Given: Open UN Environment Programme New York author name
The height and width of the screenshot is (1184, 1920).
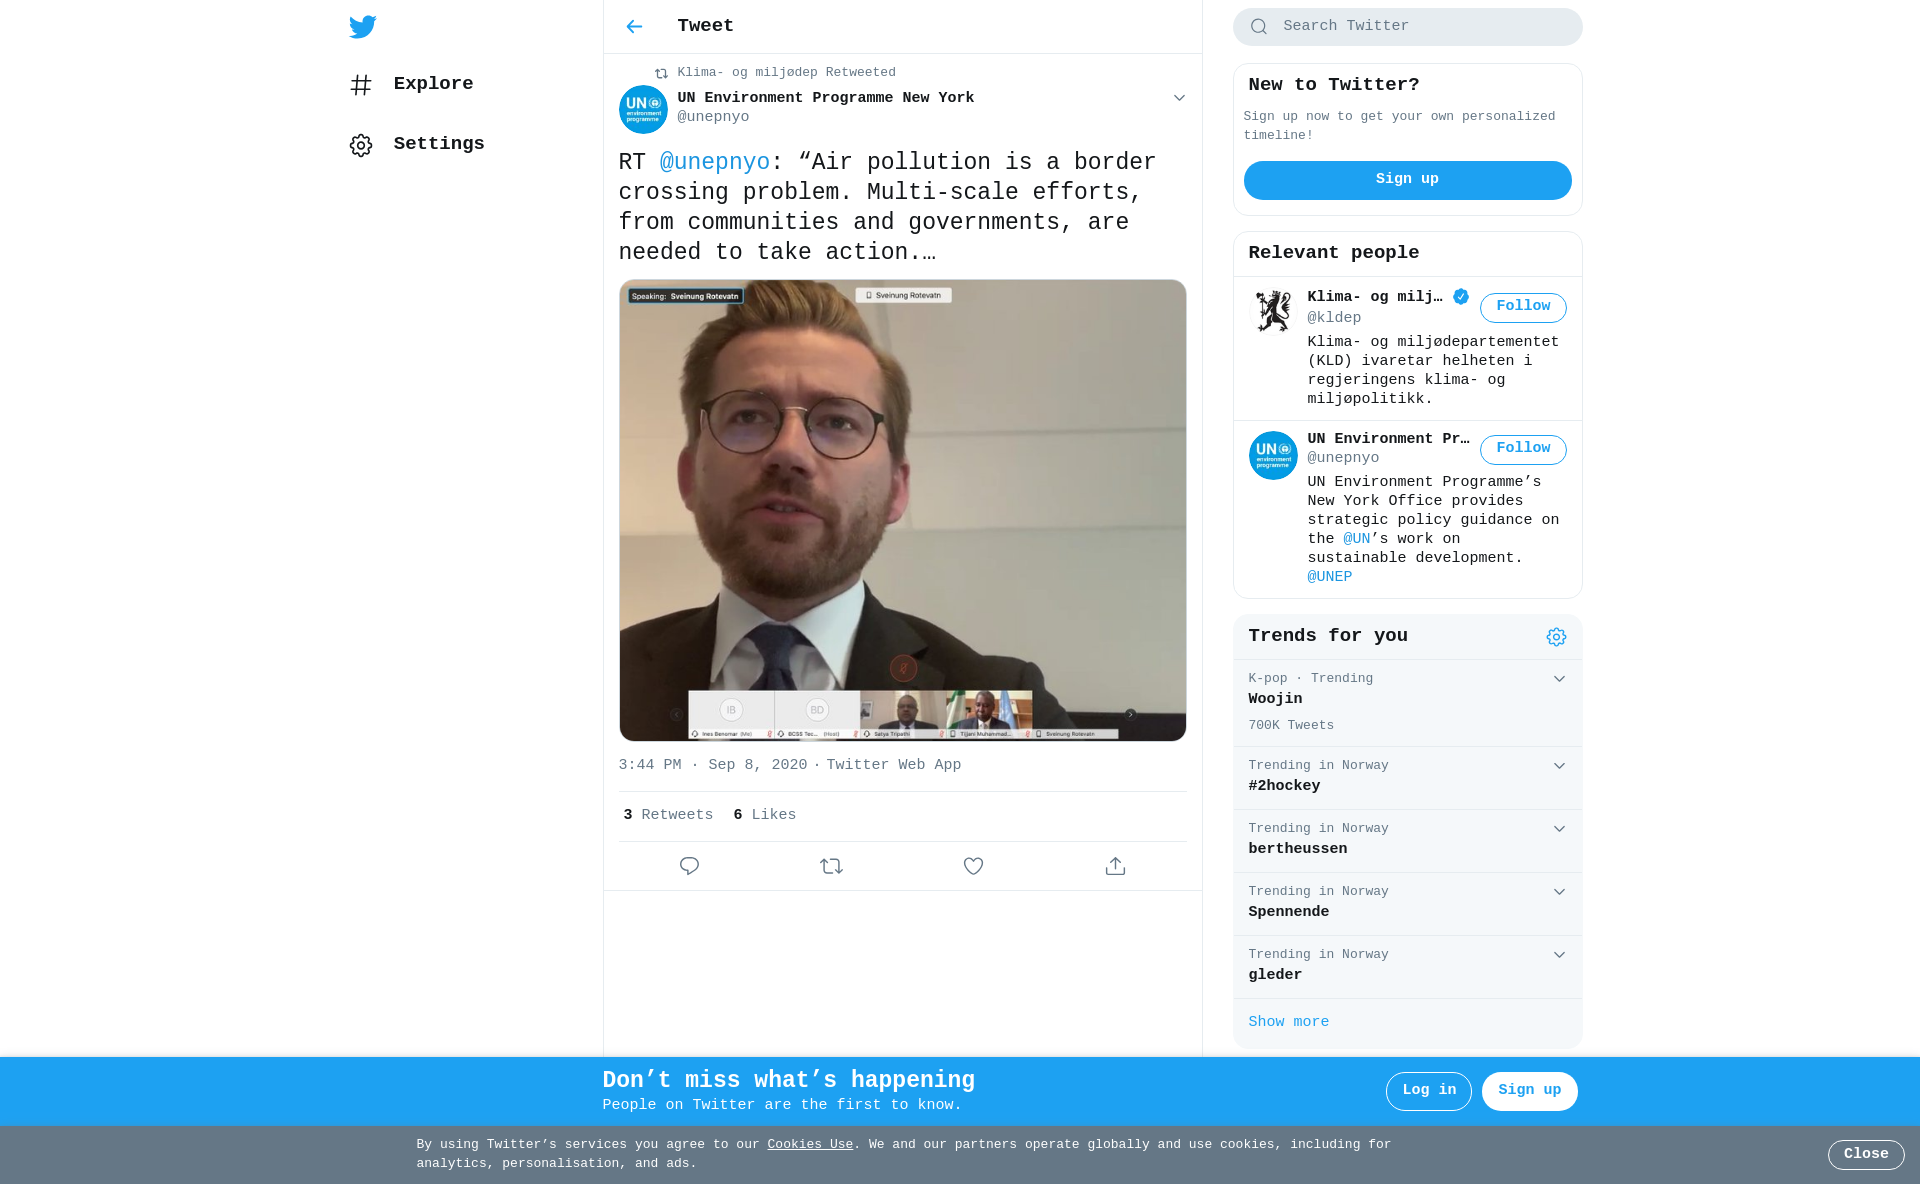Looking at the screenshot, I should 825,98.
